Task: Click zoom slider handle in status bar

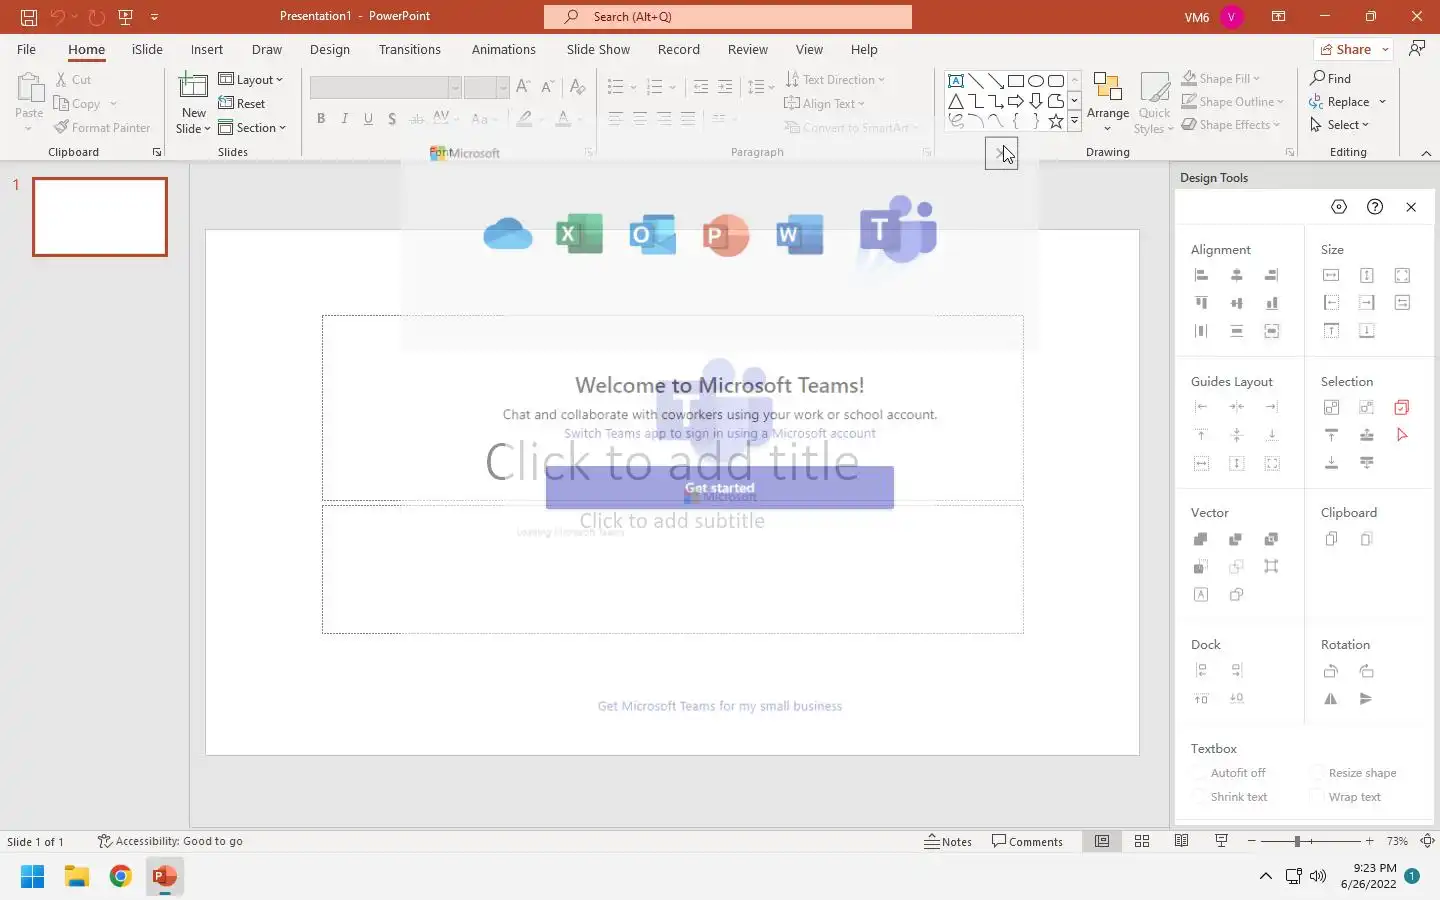Action: (x=1297, y=841)
